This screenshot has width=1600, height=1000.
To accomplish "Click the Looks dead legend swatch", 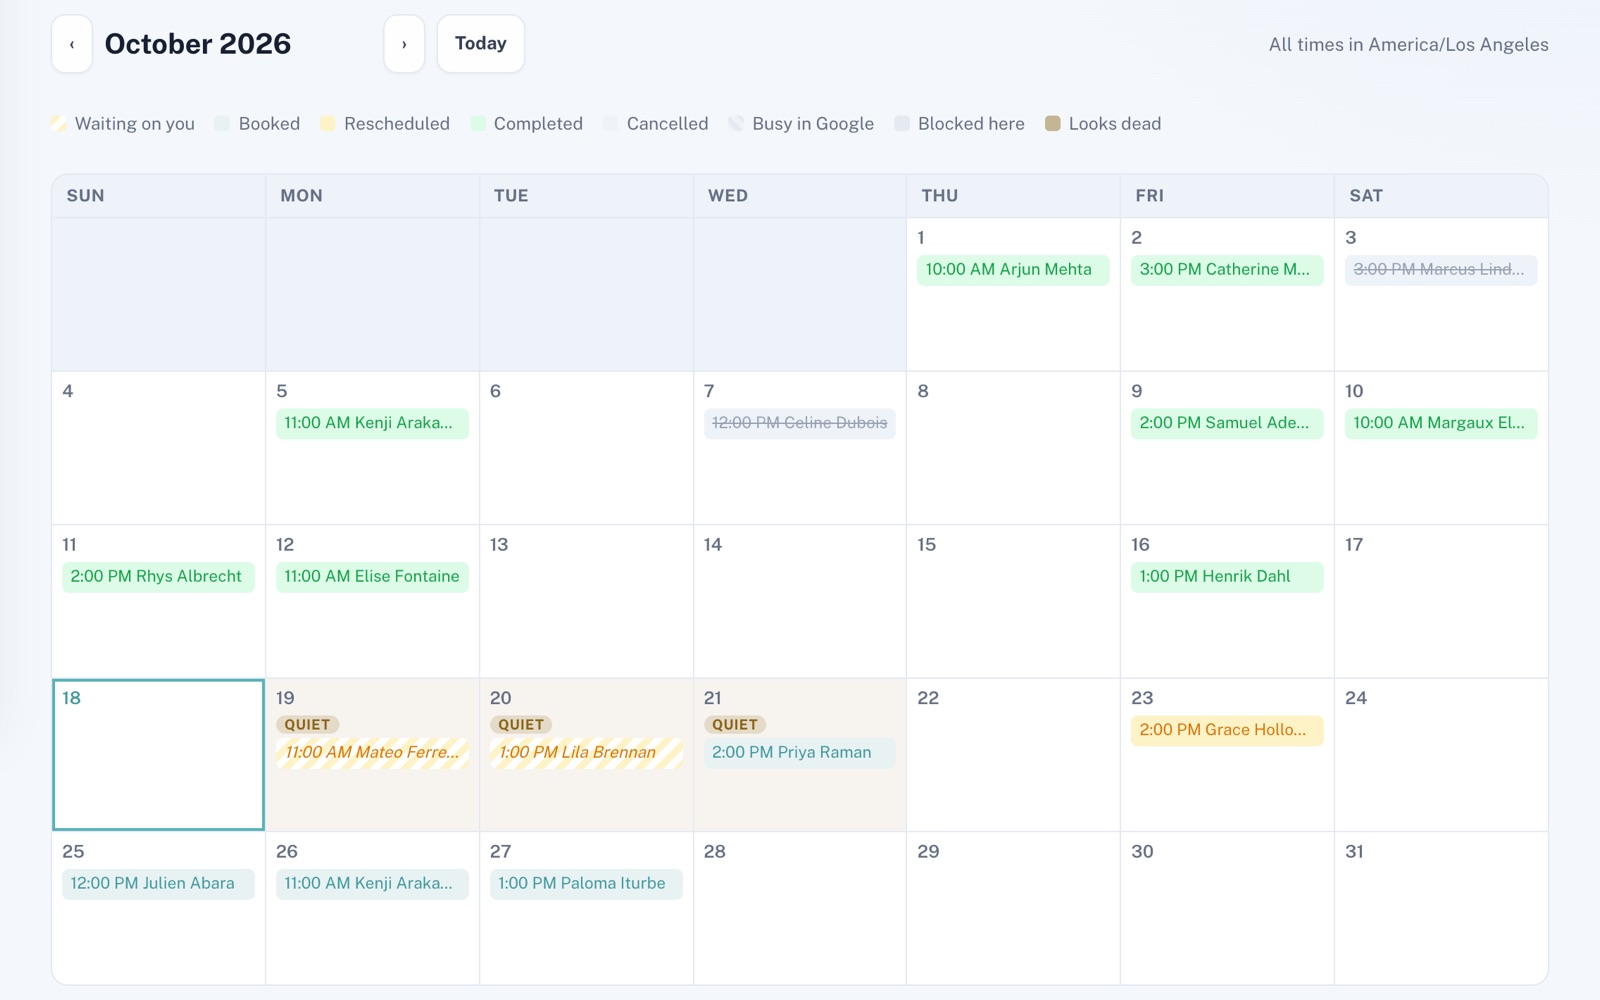I will [1053, 123].
